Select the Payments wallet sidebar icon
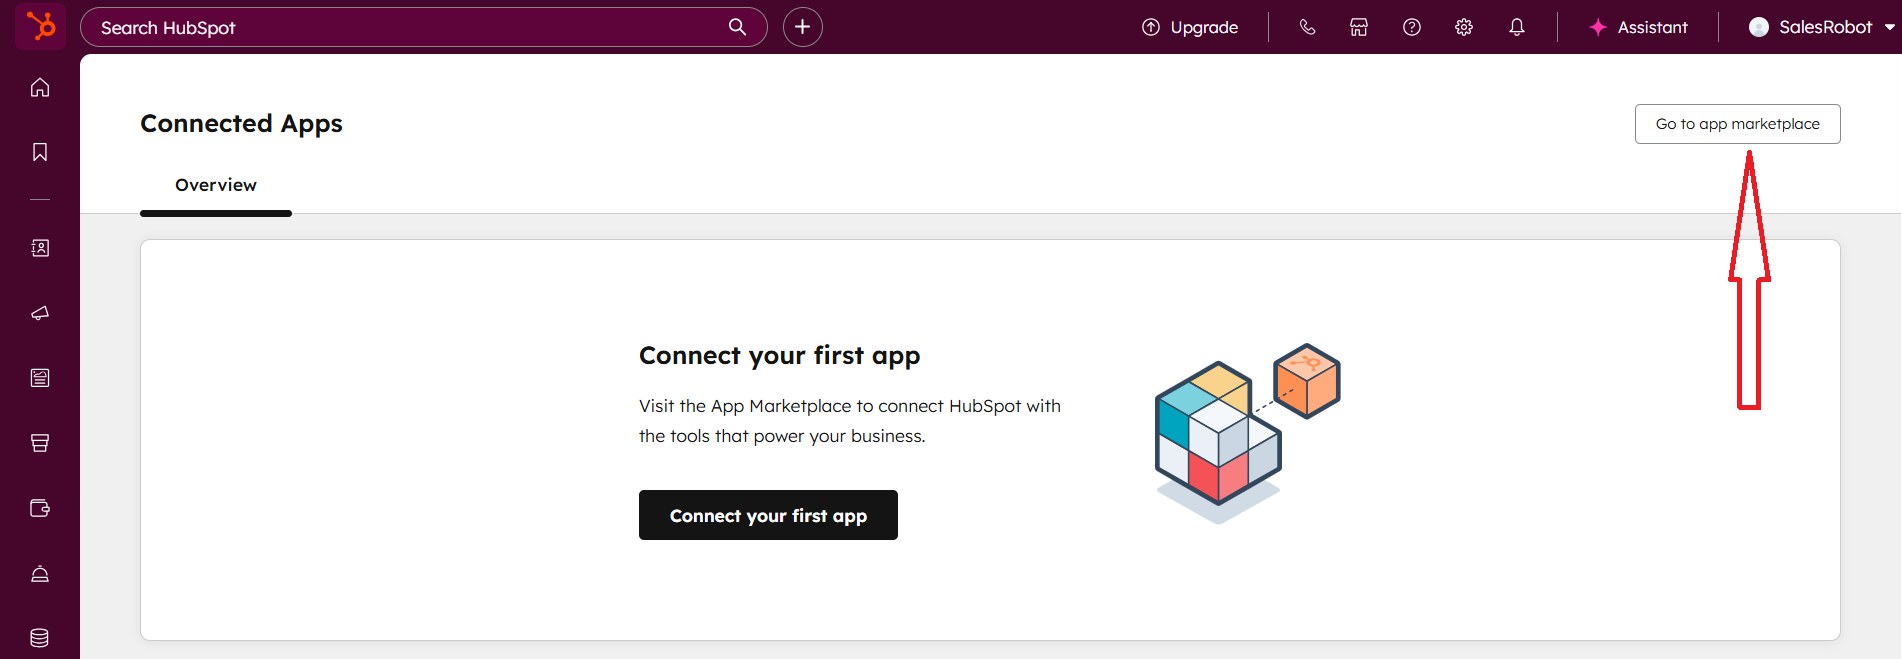Viewport: 1902px width, 659px height. point(40,507)
